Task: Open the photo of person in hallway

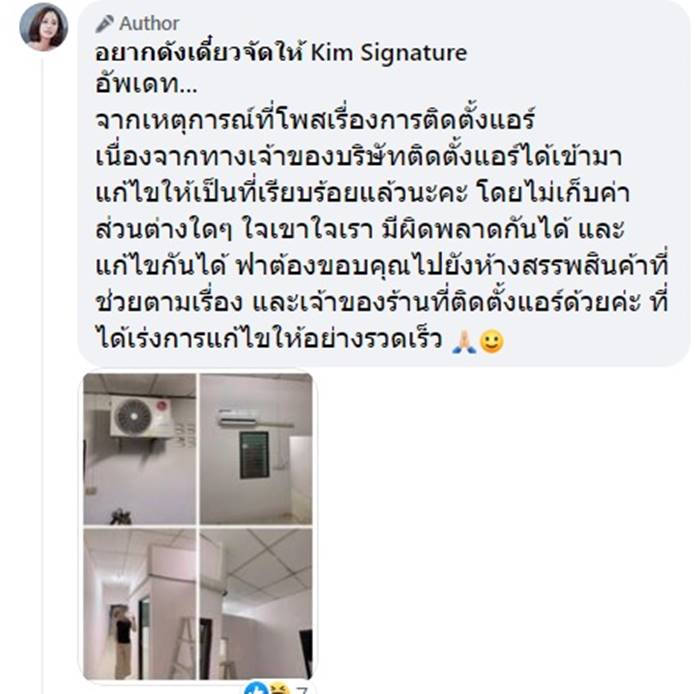Action: point(140,604)
